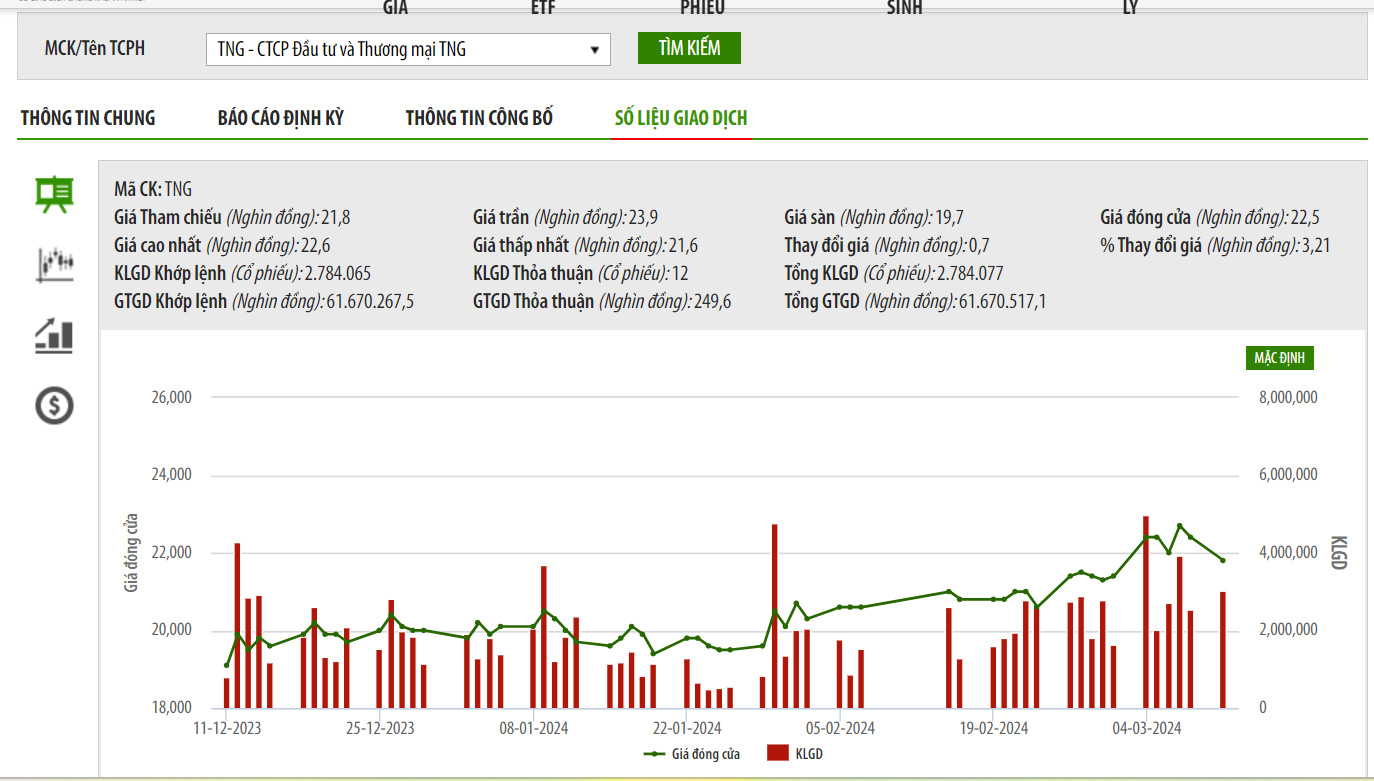Go to the THÔNG TIN CÔNG BỐ tab
Screen dimensions: 1374x781
pyautogui.click(x=479, y=118)
